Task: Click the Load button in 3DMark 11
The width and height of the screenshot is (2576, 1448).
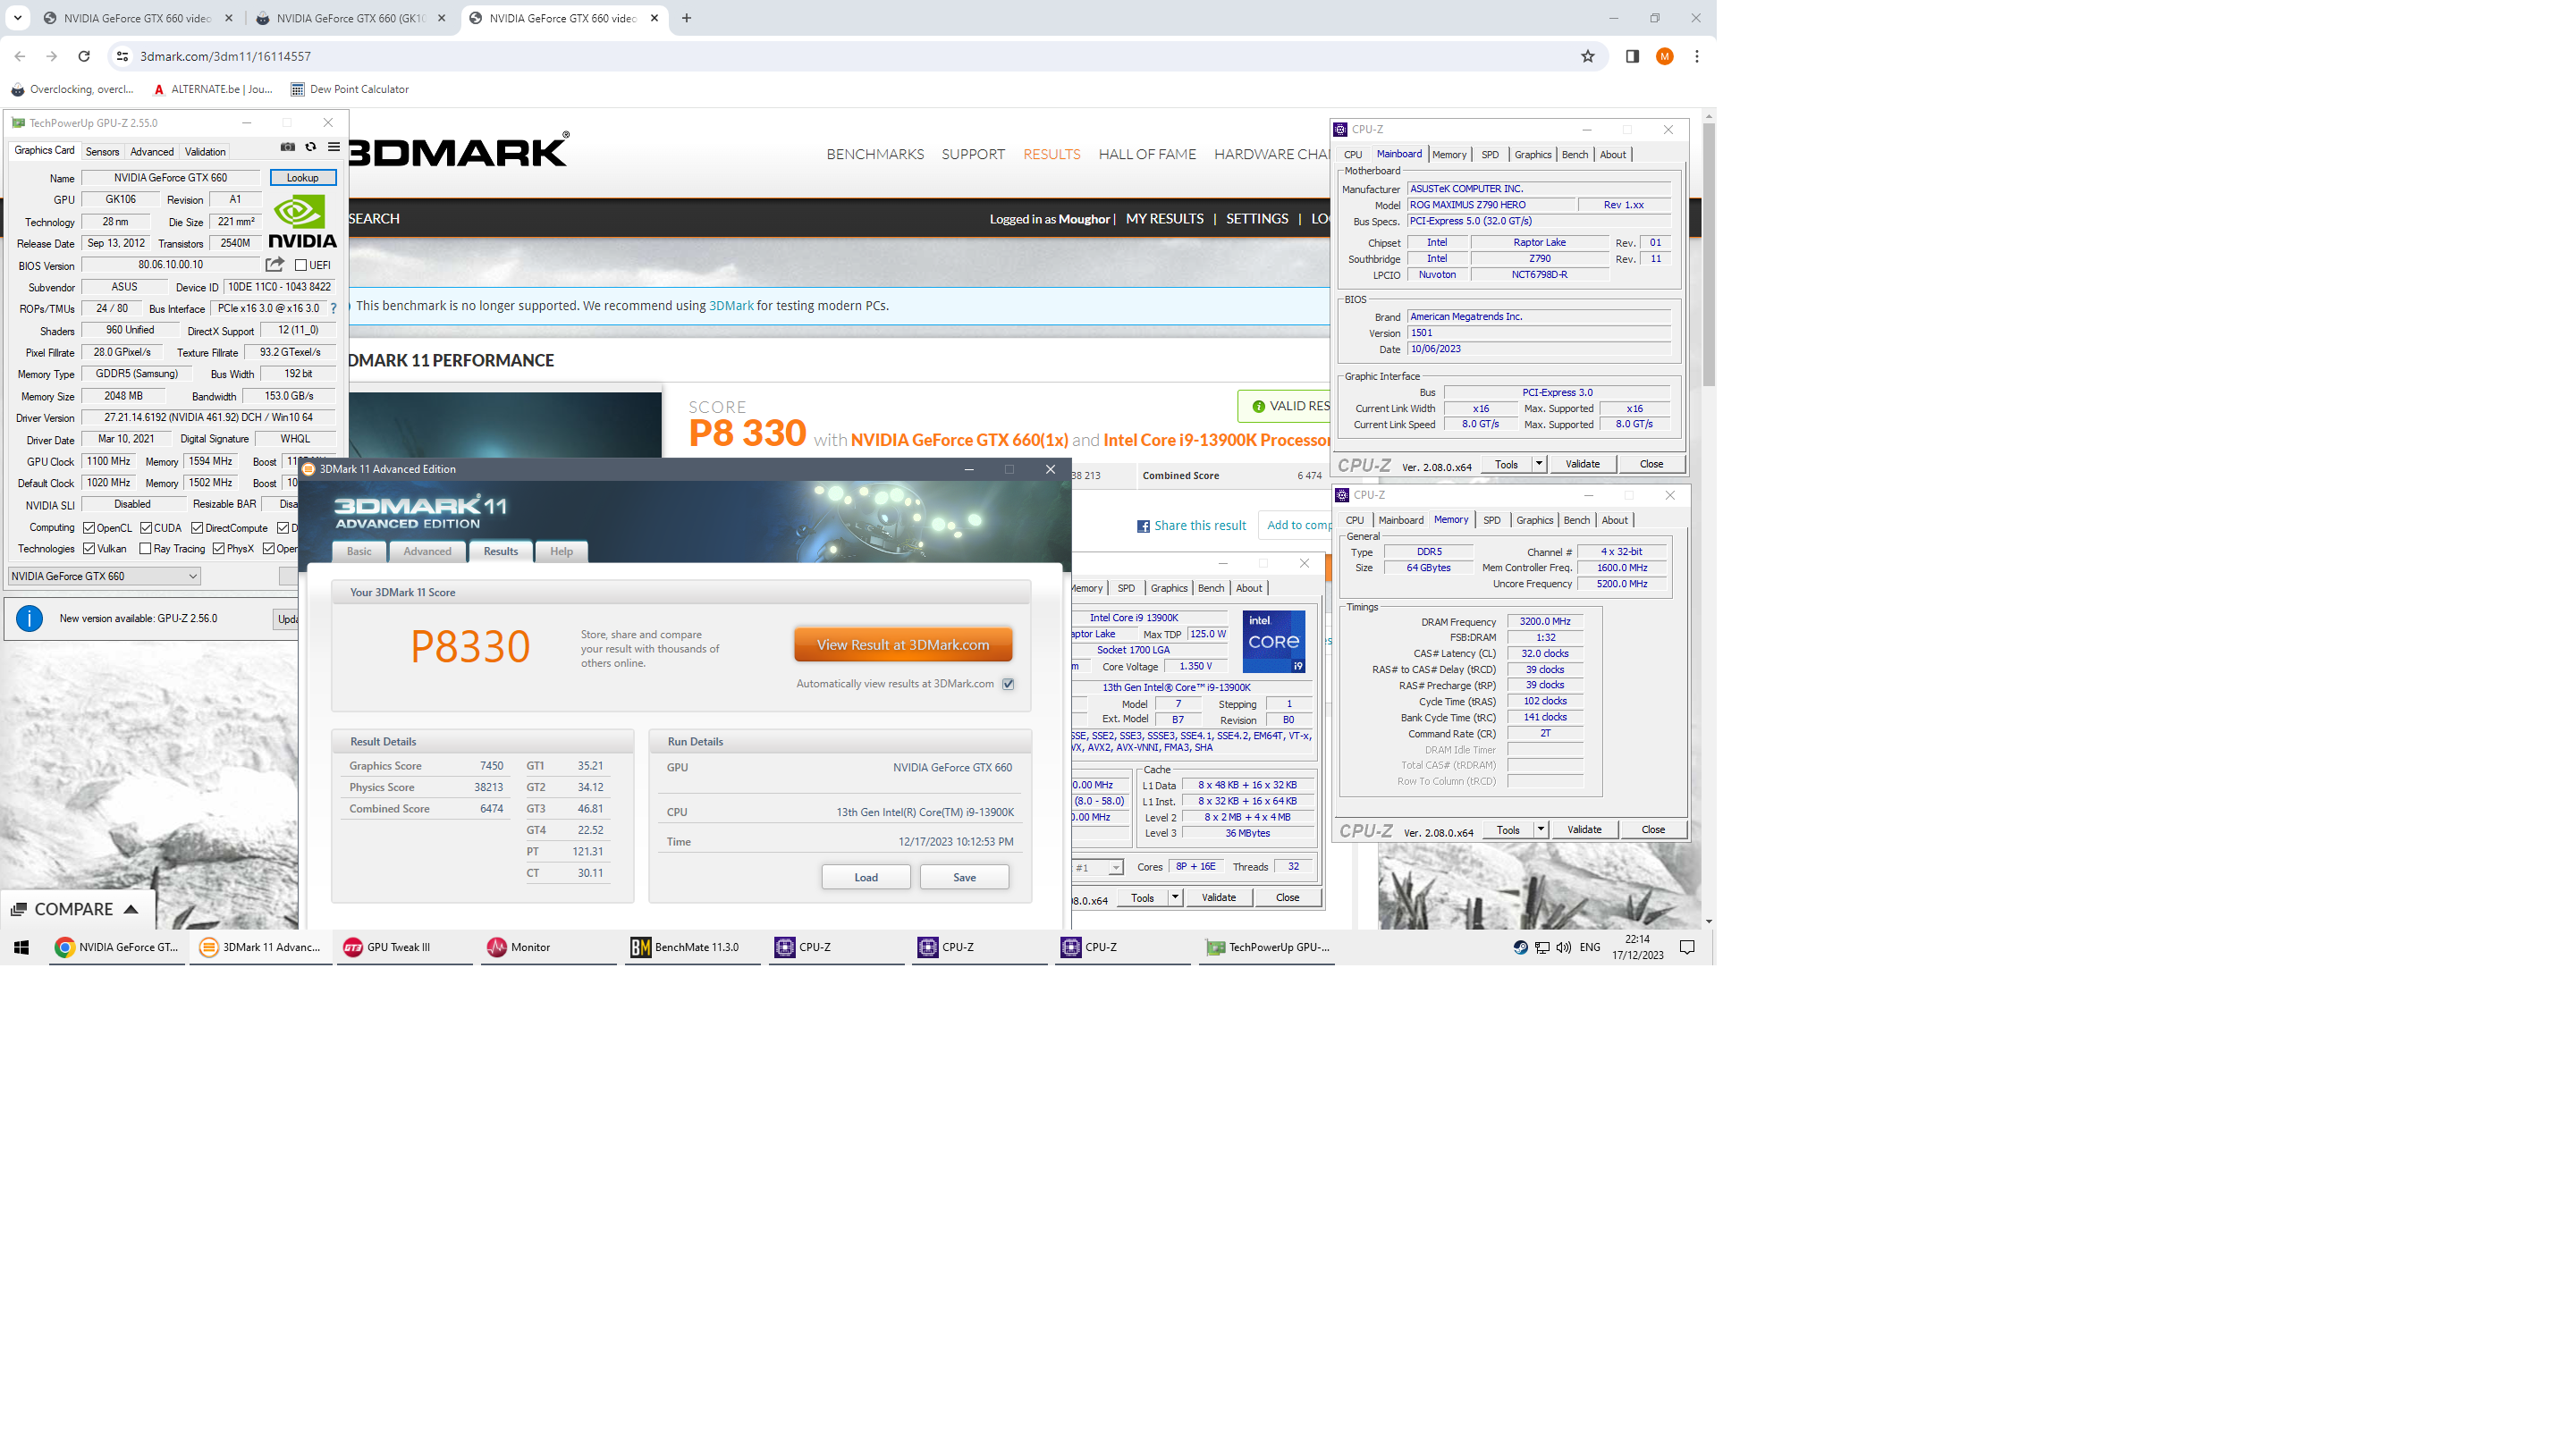Action: (x=866, y=878)
